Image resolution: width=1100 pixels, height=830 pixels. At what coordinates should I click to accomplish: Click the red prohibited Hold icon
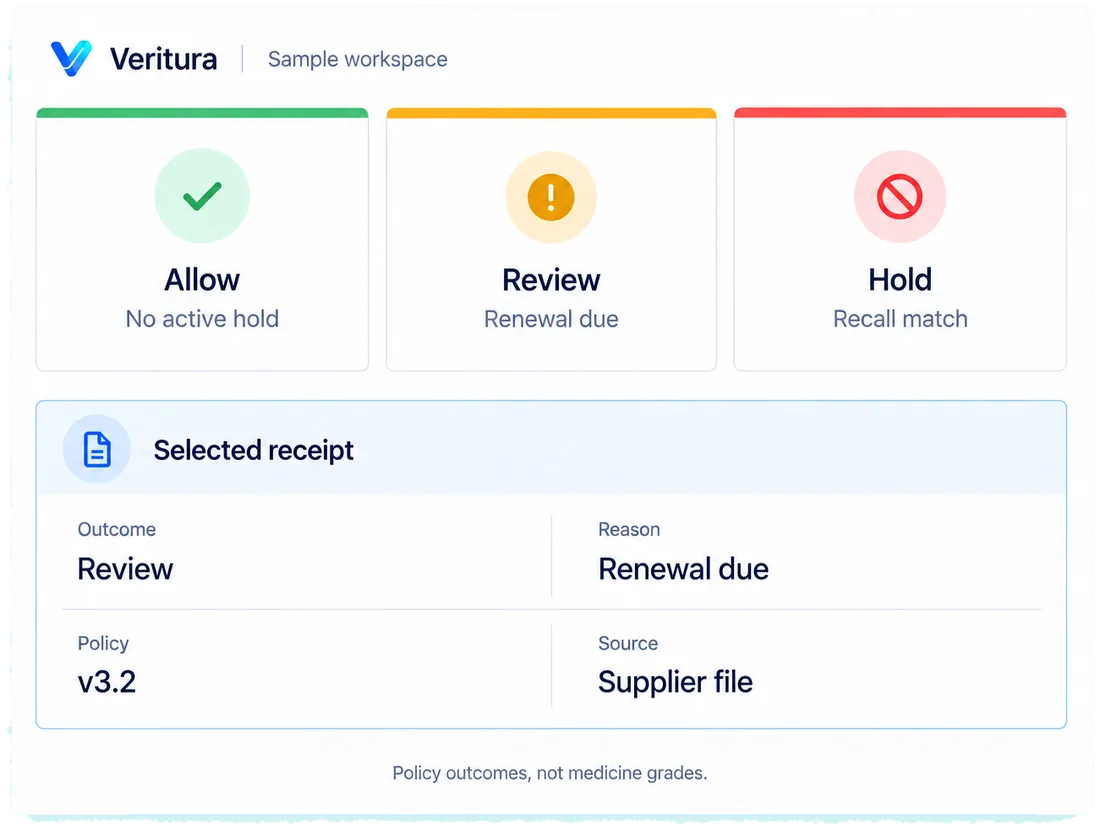click(x=899, y=196)
